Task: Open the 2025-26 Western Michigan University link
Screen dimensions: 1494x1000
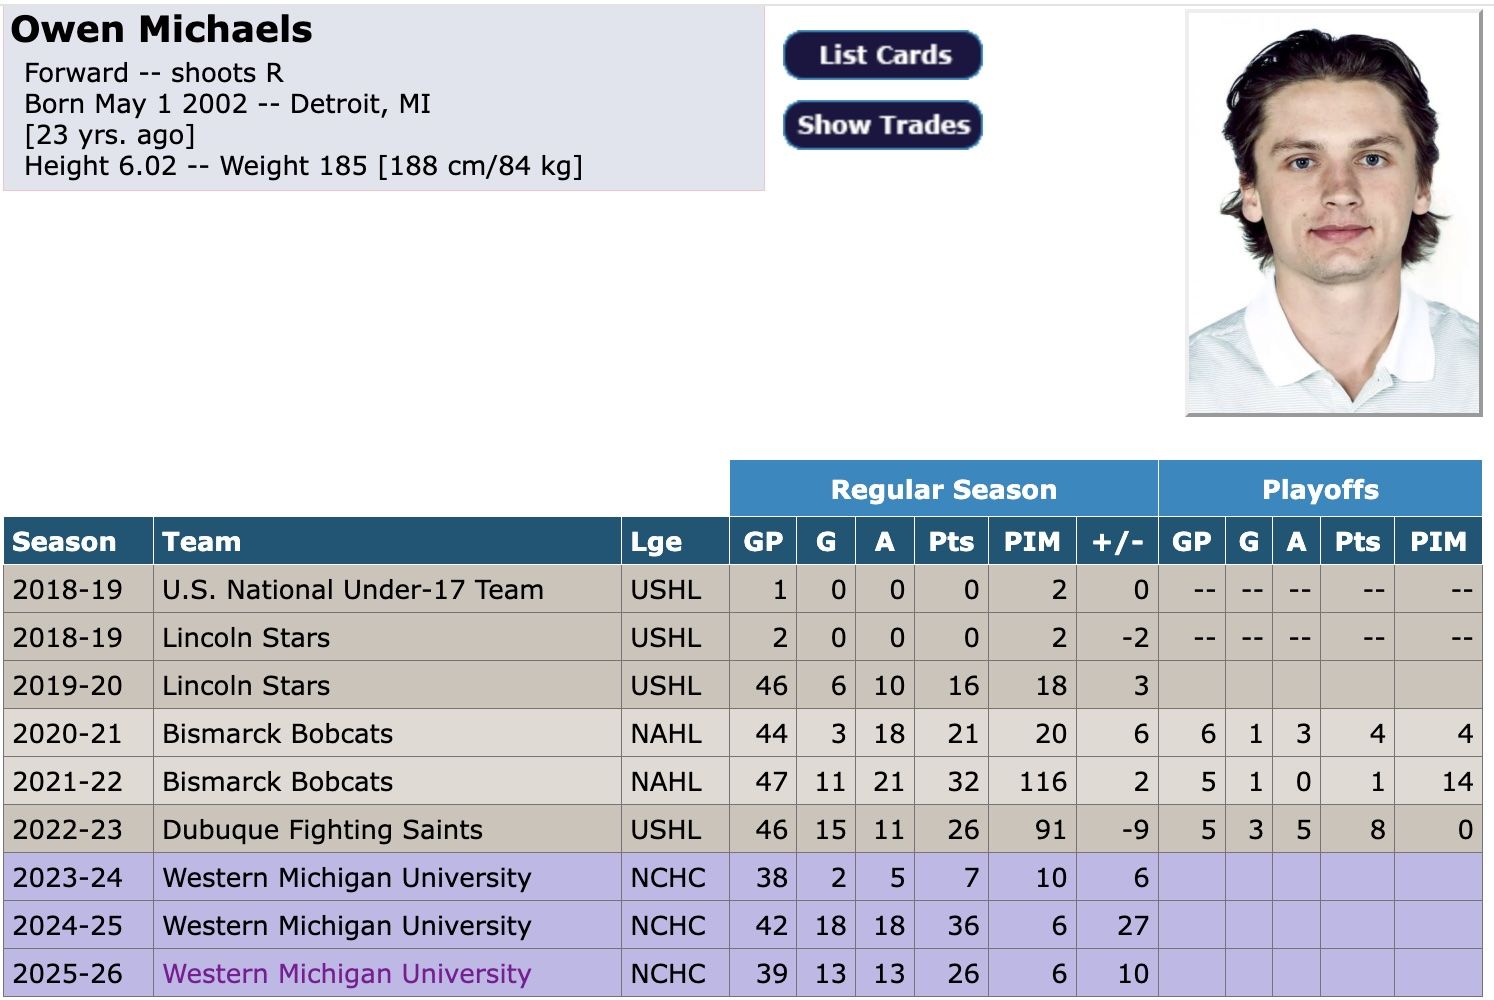Action: [x=347, y=974]
